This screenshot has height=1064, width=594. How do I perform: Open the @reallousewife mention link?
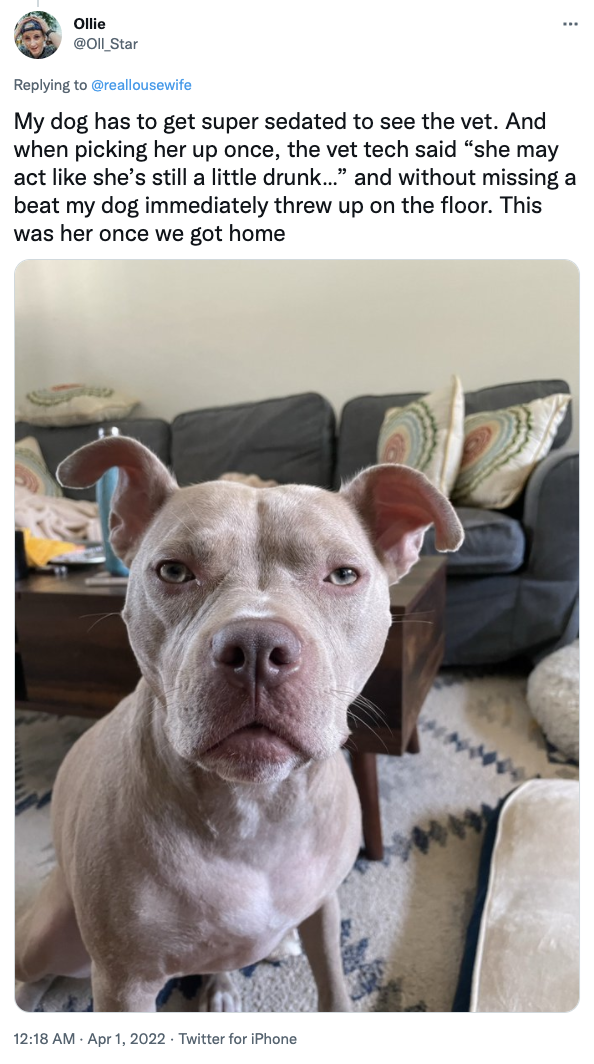point(141,85)
